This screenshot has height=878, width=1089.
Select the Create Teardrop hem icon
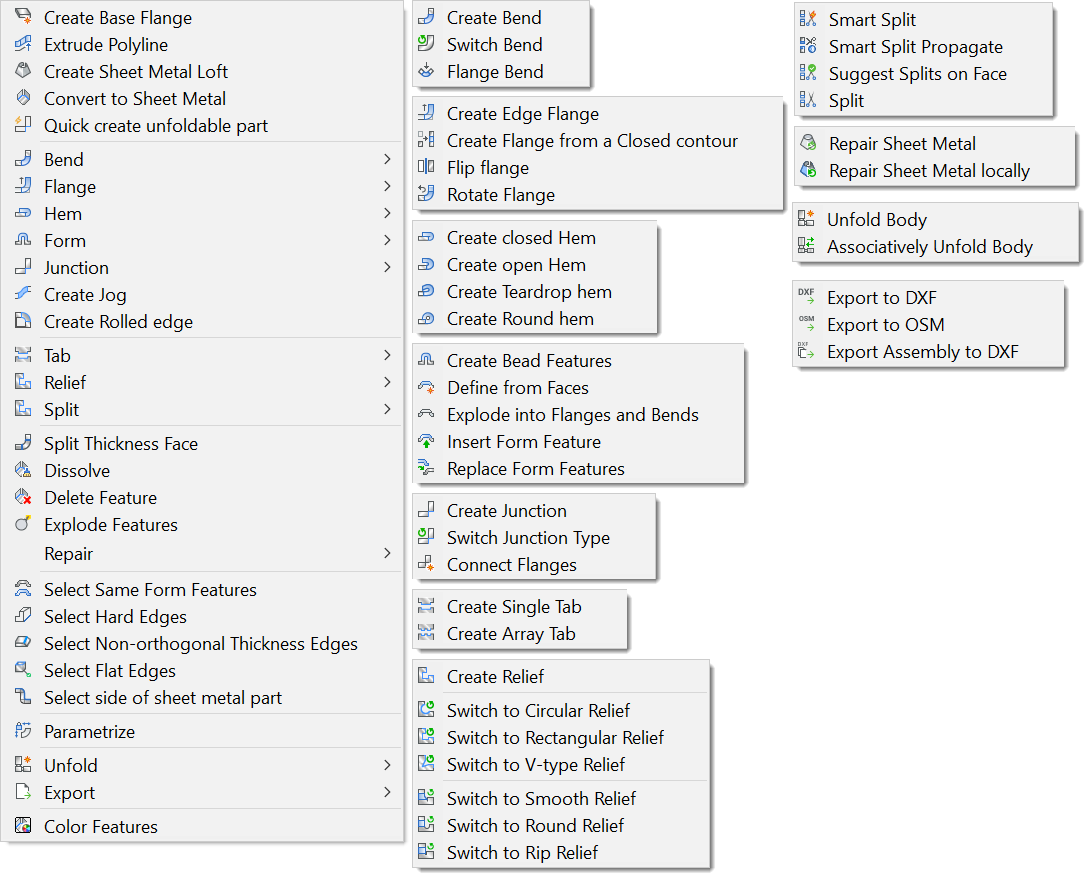(427, 292)
